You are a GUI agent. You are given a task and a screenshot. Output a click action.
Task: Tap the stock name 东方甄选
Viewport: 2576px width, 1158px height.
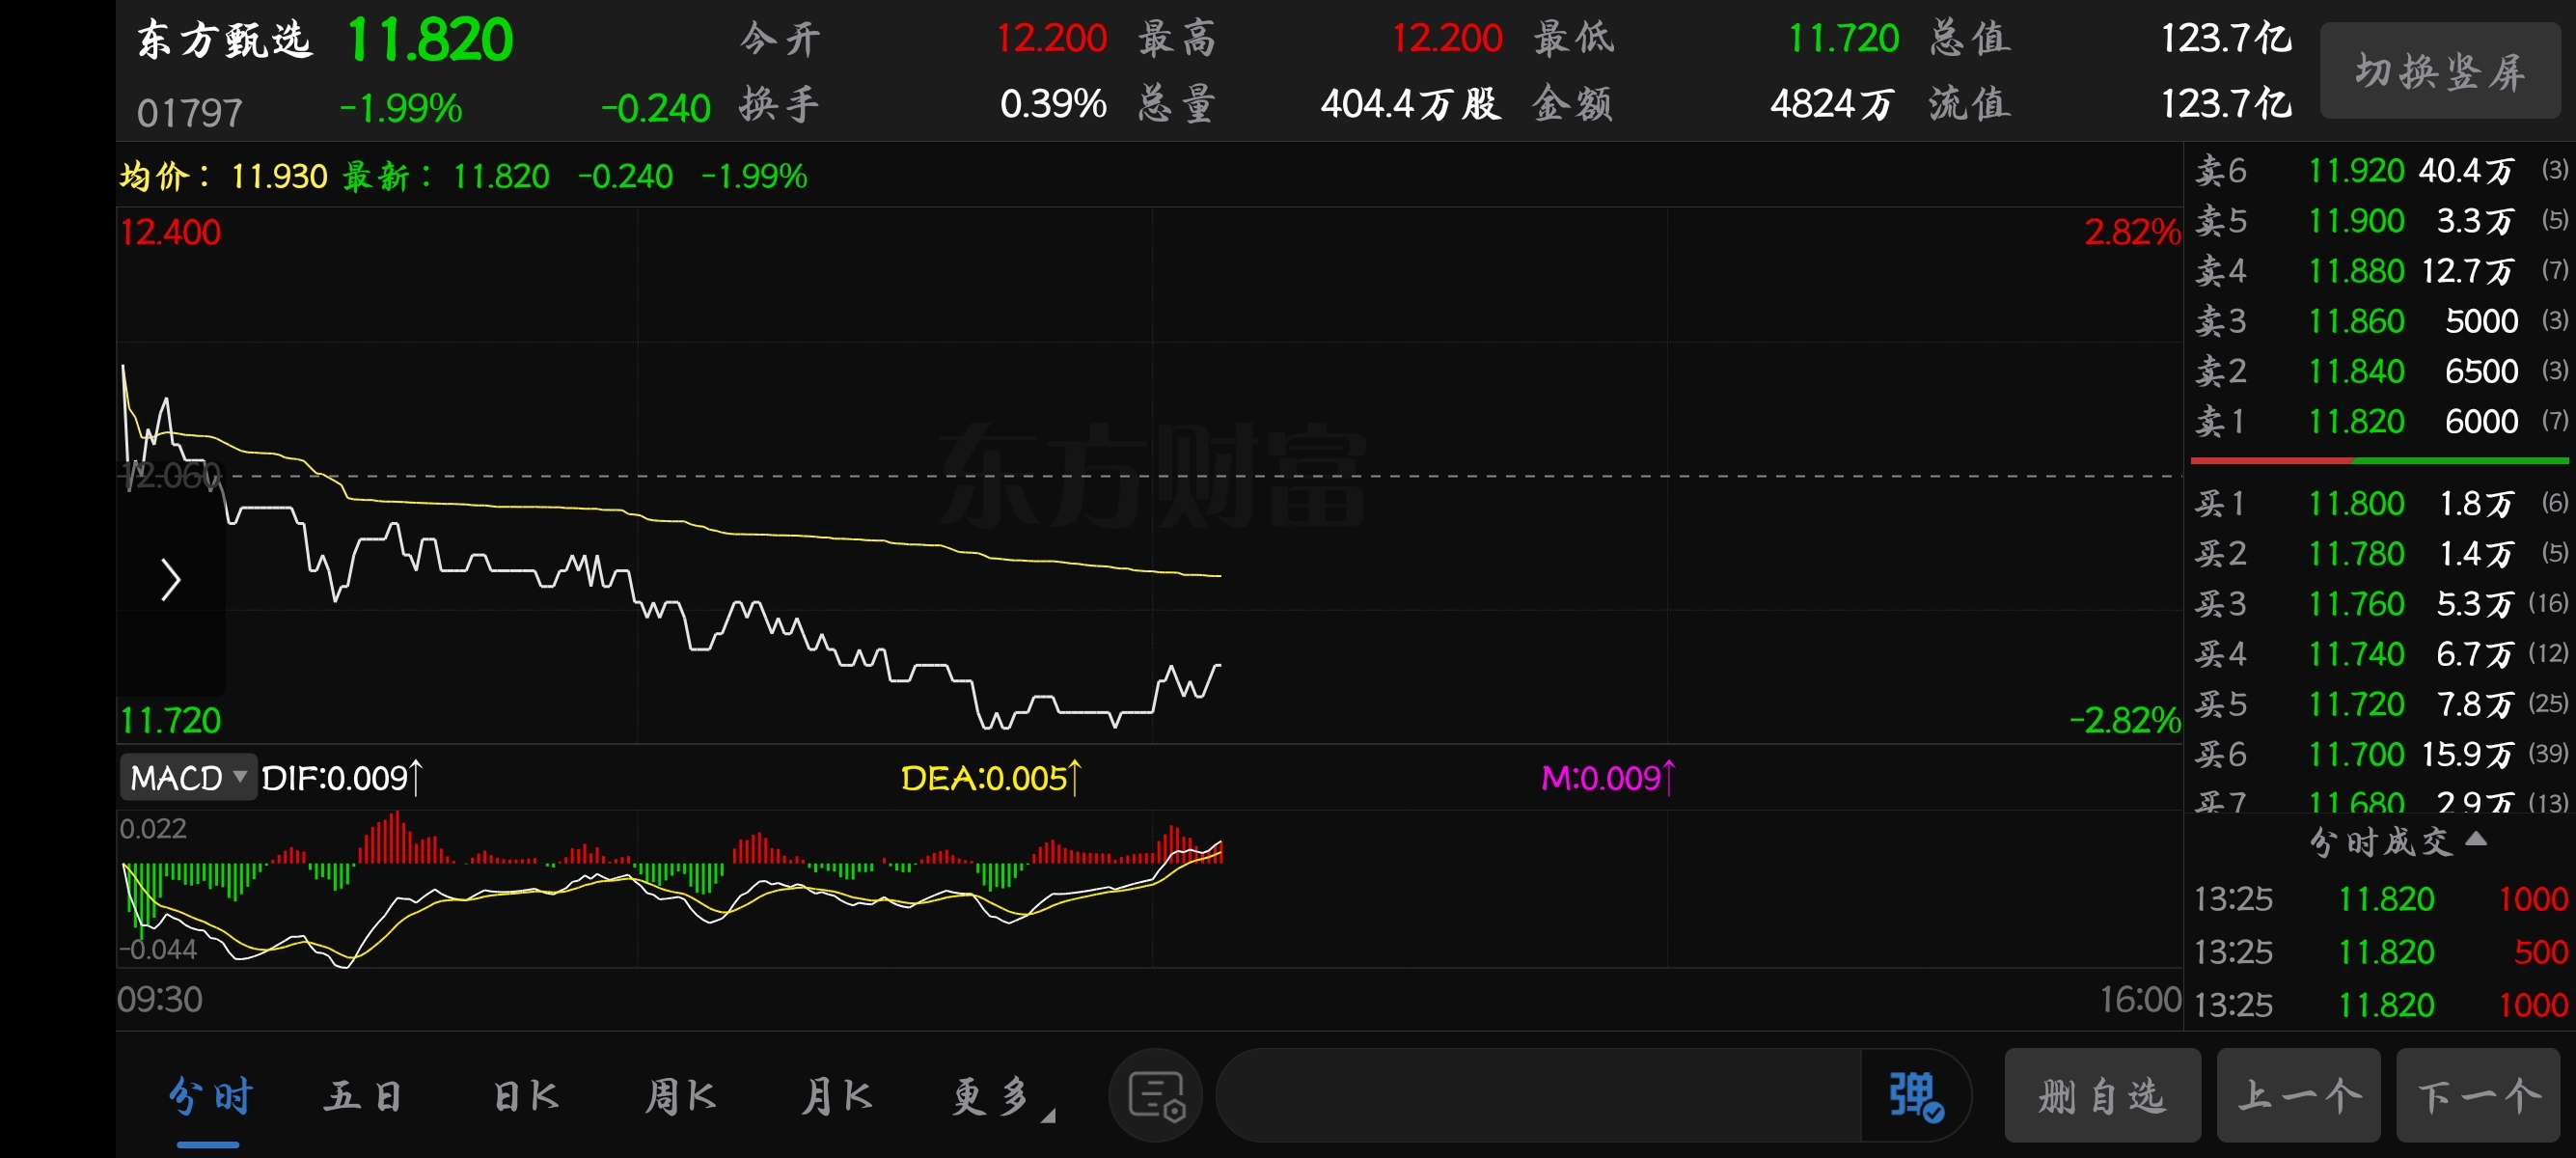coord(224,40)
